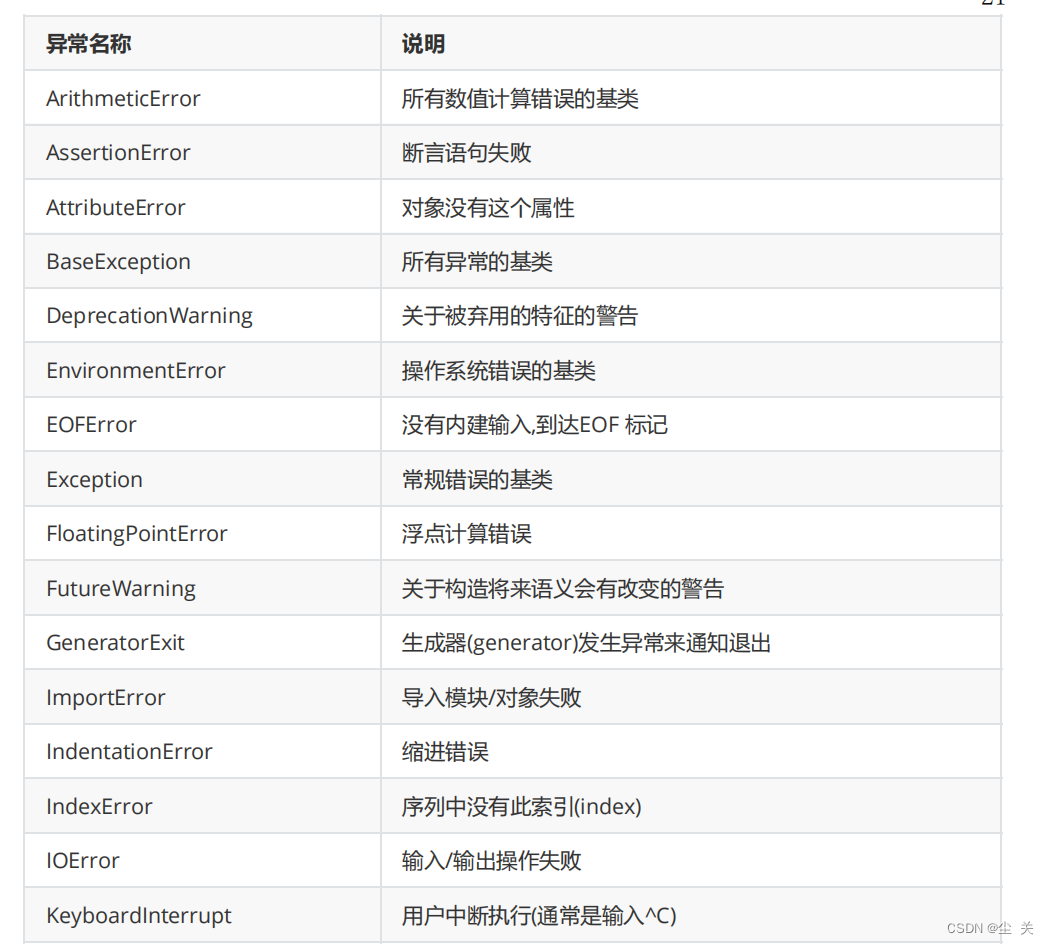Click FloatingPointError in the table
1049x944 pixels.
tap(137, 535)
